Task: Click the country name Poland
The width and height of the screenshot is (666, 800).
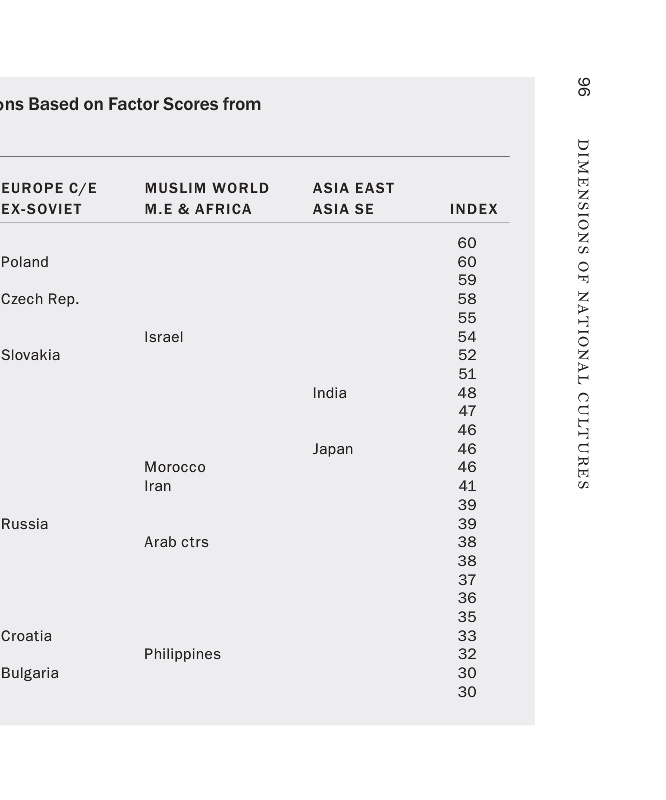Action: 25,262
